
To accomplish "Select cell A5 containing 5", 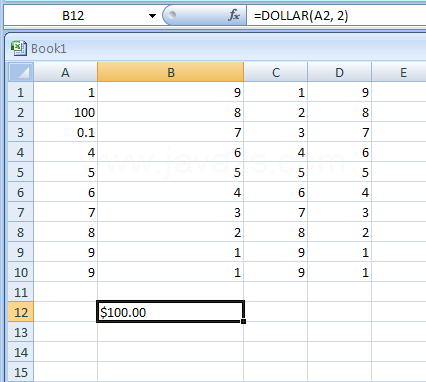I will (66, 172).
